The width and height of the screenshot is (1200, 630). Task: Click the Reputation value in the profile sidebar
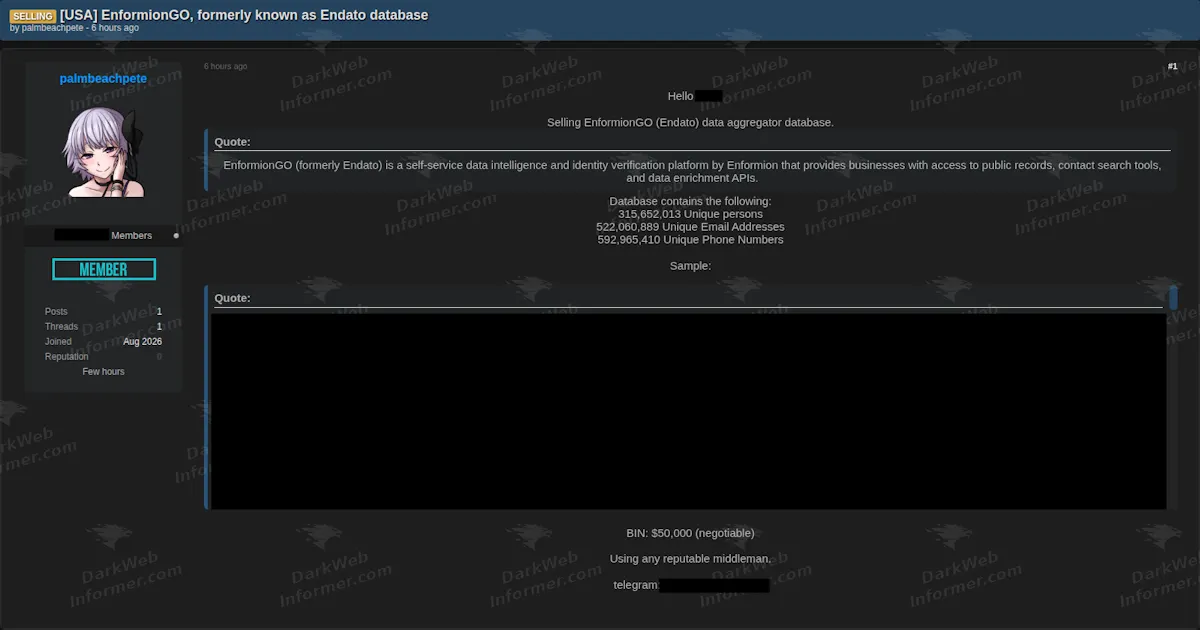[159, 357]
